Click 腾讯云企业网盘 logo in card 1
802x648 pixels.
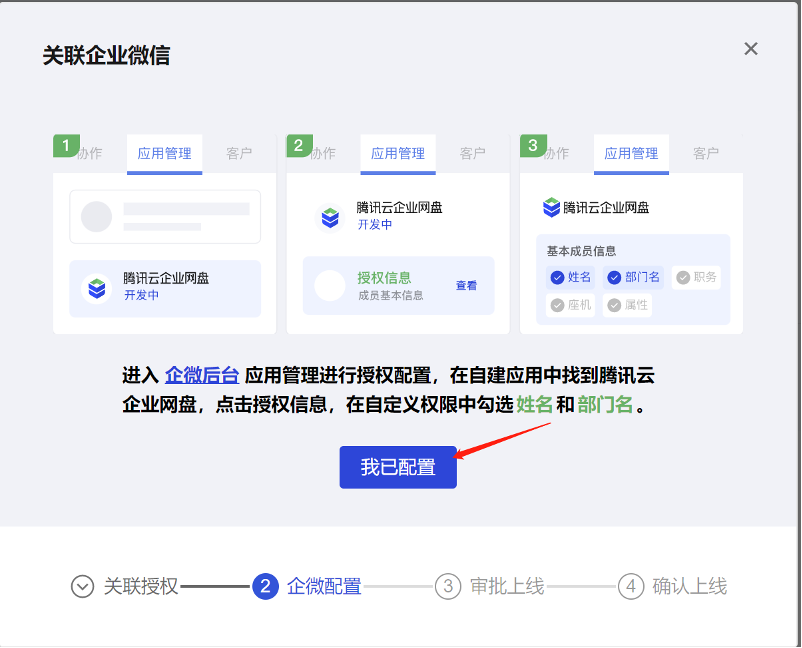click(97, 288)
